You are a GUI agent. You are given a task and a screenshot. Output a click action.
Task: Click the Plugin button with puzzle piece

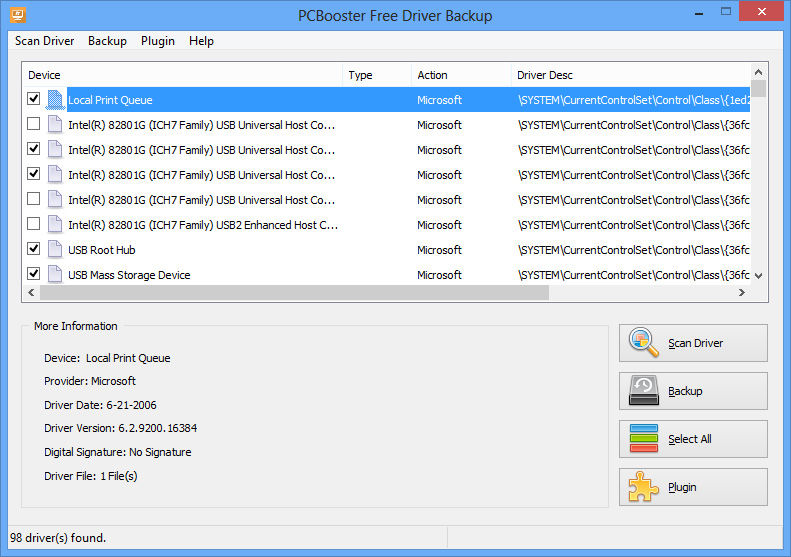click(x=693, y=487)
